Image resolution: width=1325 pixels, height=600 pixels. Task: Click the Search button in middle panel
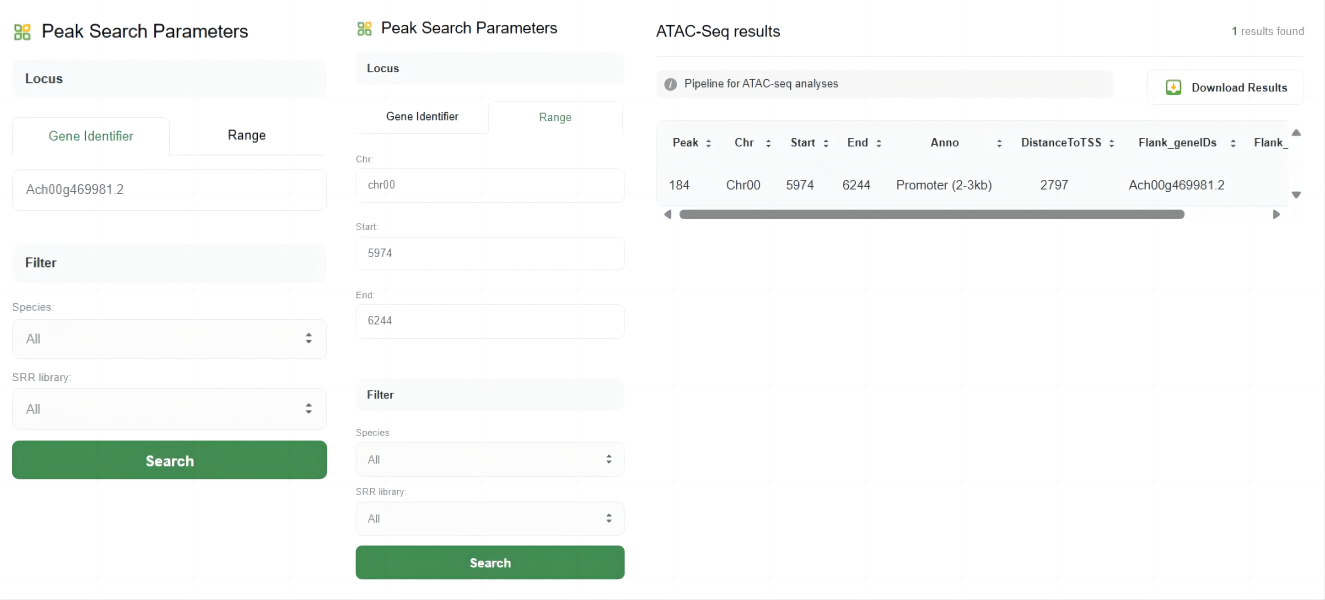[x=490, y=562]
